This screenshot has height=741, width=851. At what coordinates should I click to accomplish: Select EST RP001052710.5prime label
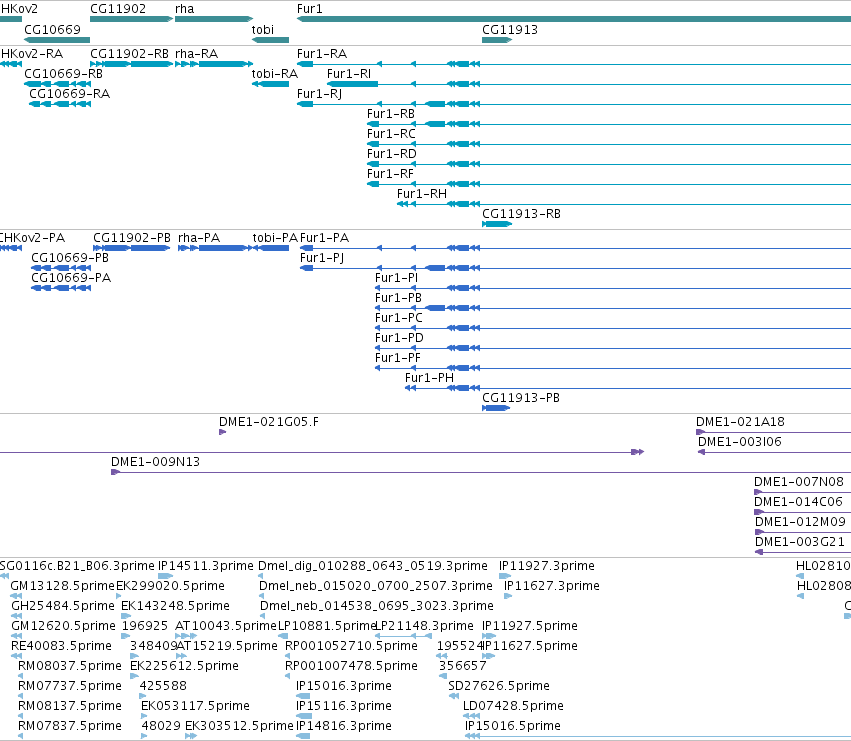click(x=351, y=647)
